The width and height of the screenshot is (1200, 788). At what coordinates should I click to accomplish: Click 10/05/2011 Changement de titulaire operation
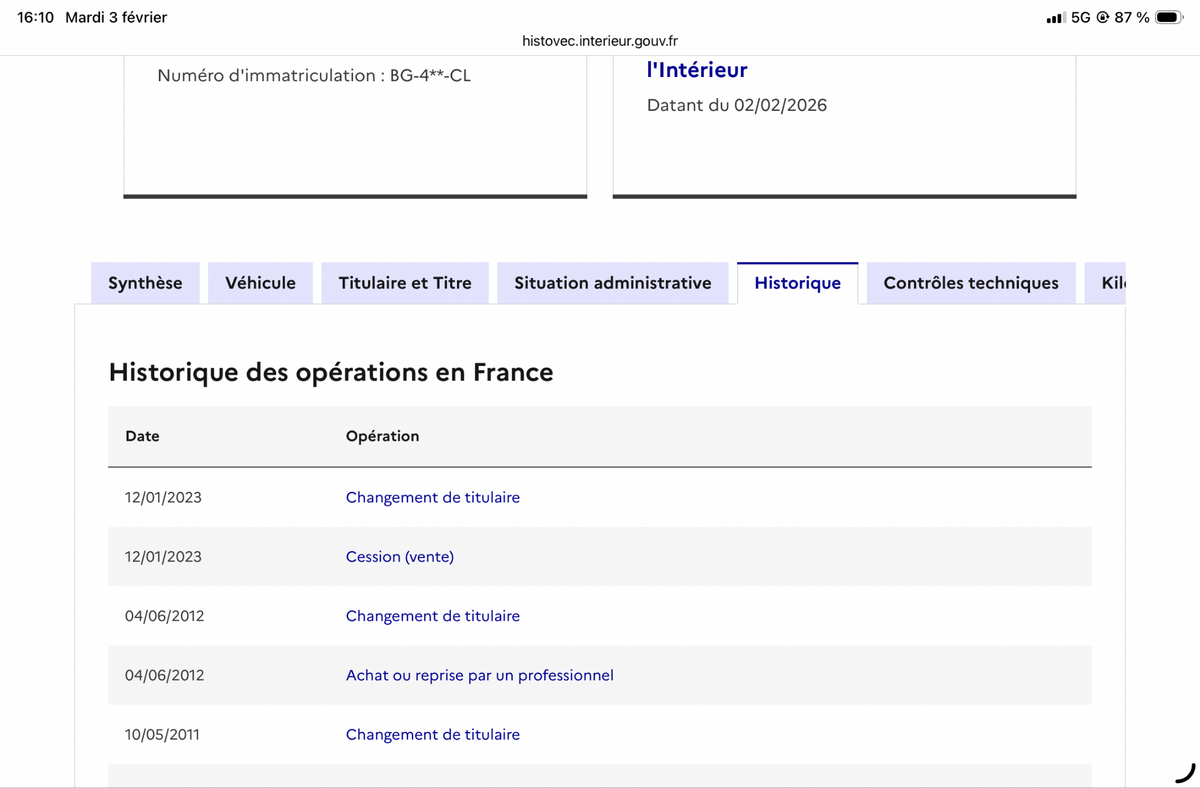coord(433,734)
